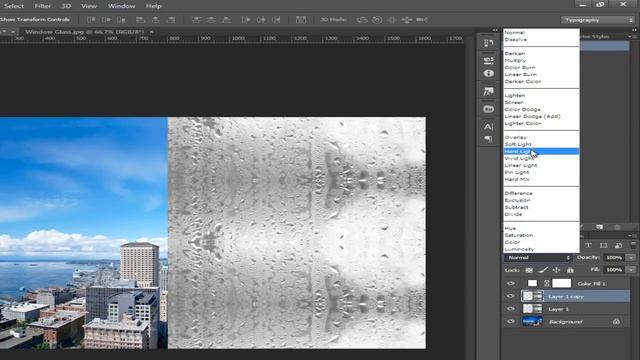Click the Distribute bottom edges icon
This screenshot has width=640, height=360.
coord(227,20)
